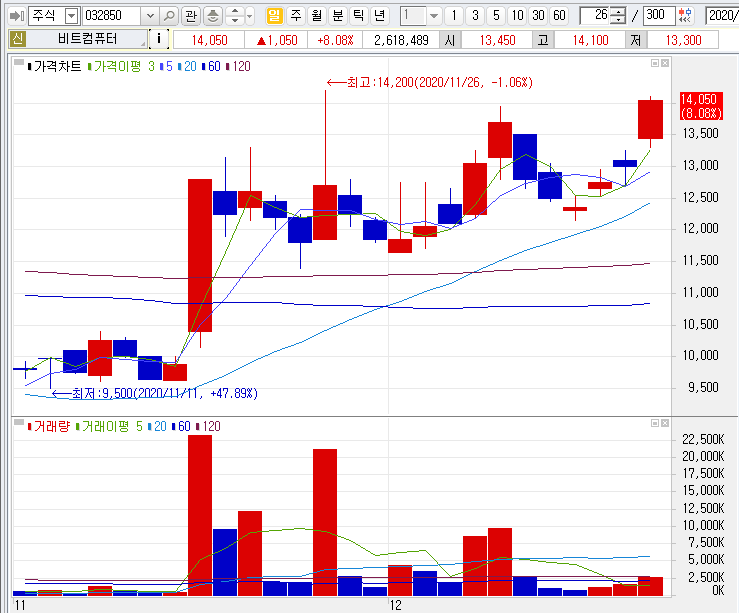Switch chart to daily 일 period
This screenshot has width=739, height=613.
pos(274,16)
